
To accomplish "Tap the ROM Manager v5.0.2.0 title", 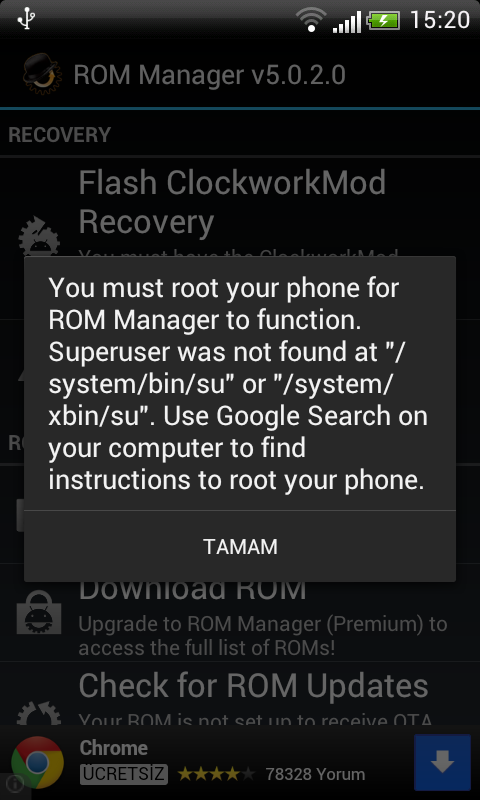I will click(x=210, y=75).
